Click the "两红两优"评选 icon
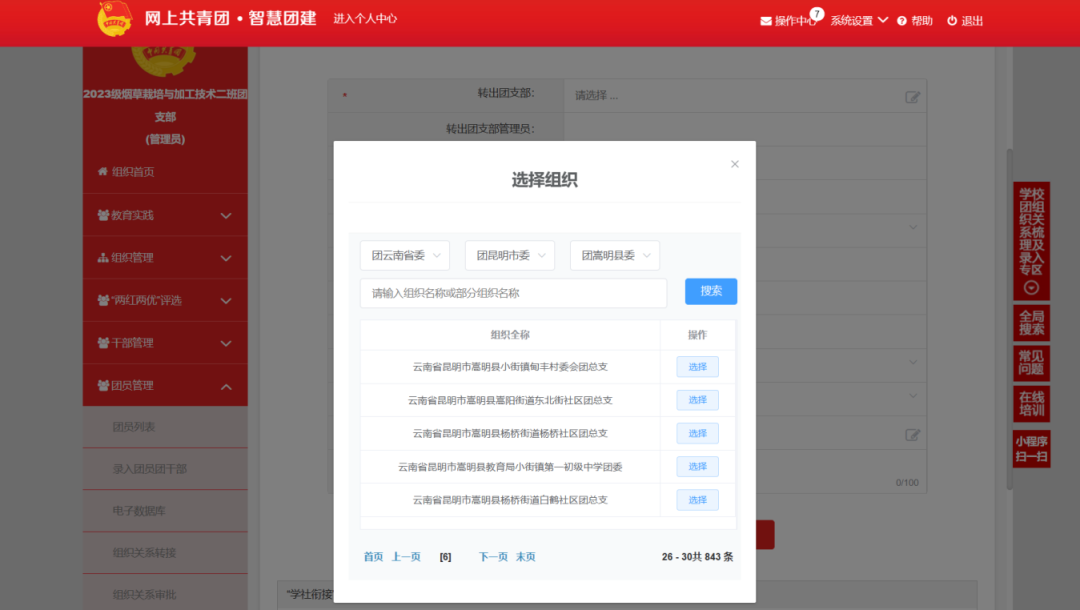 click(103, 300)
